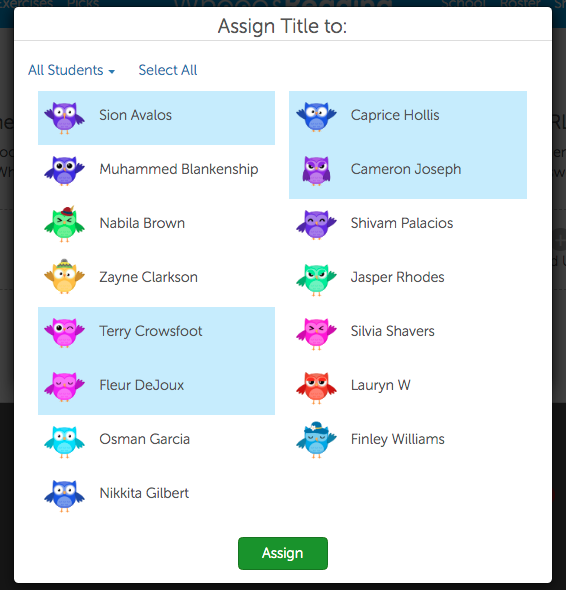Click Nabila Brown's green owl with hat
This screenshot has height=590, width=566.
[64, 224]
